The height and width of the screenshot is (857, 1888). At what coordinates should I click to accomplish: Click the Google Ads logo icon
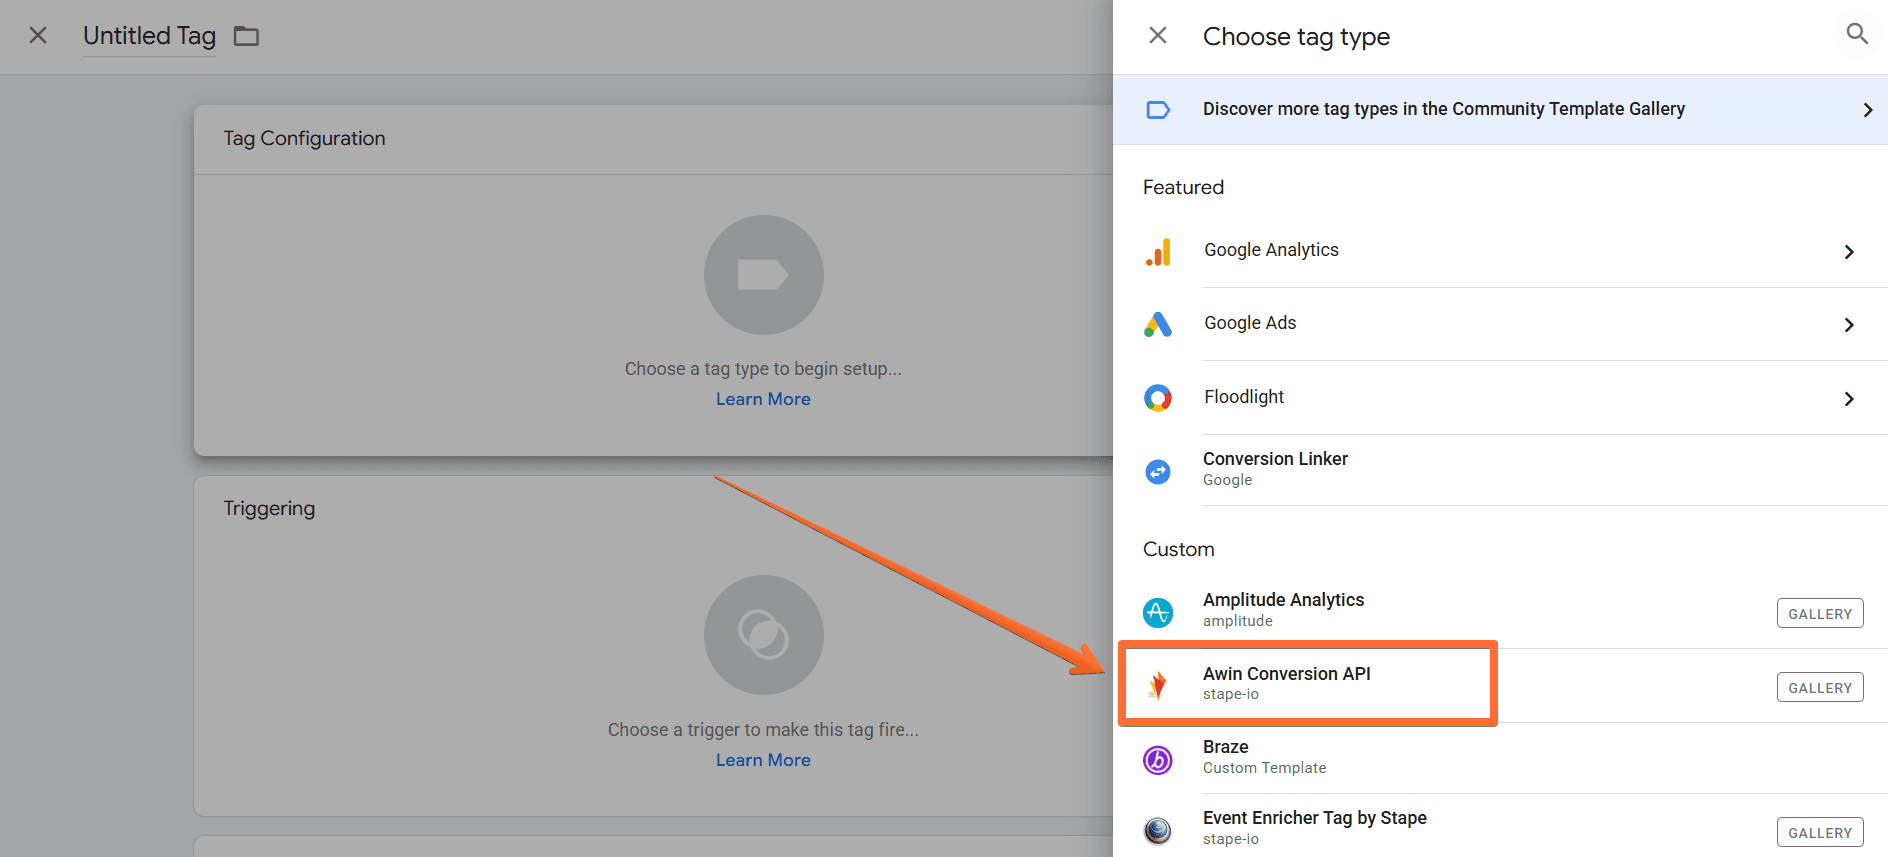(1158, 324)
